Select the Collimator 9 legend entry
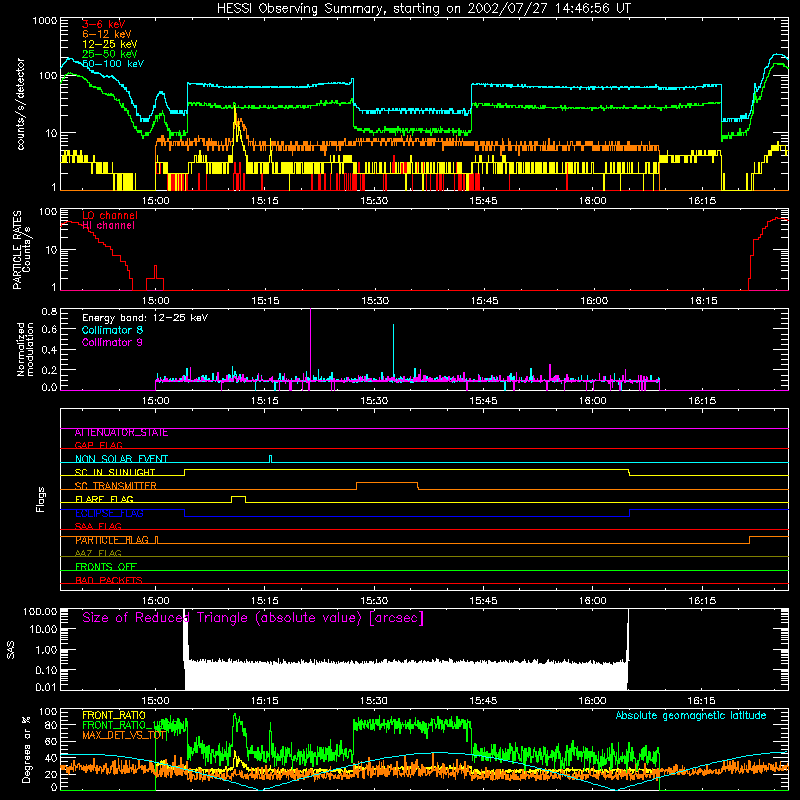 coord(112,342)
